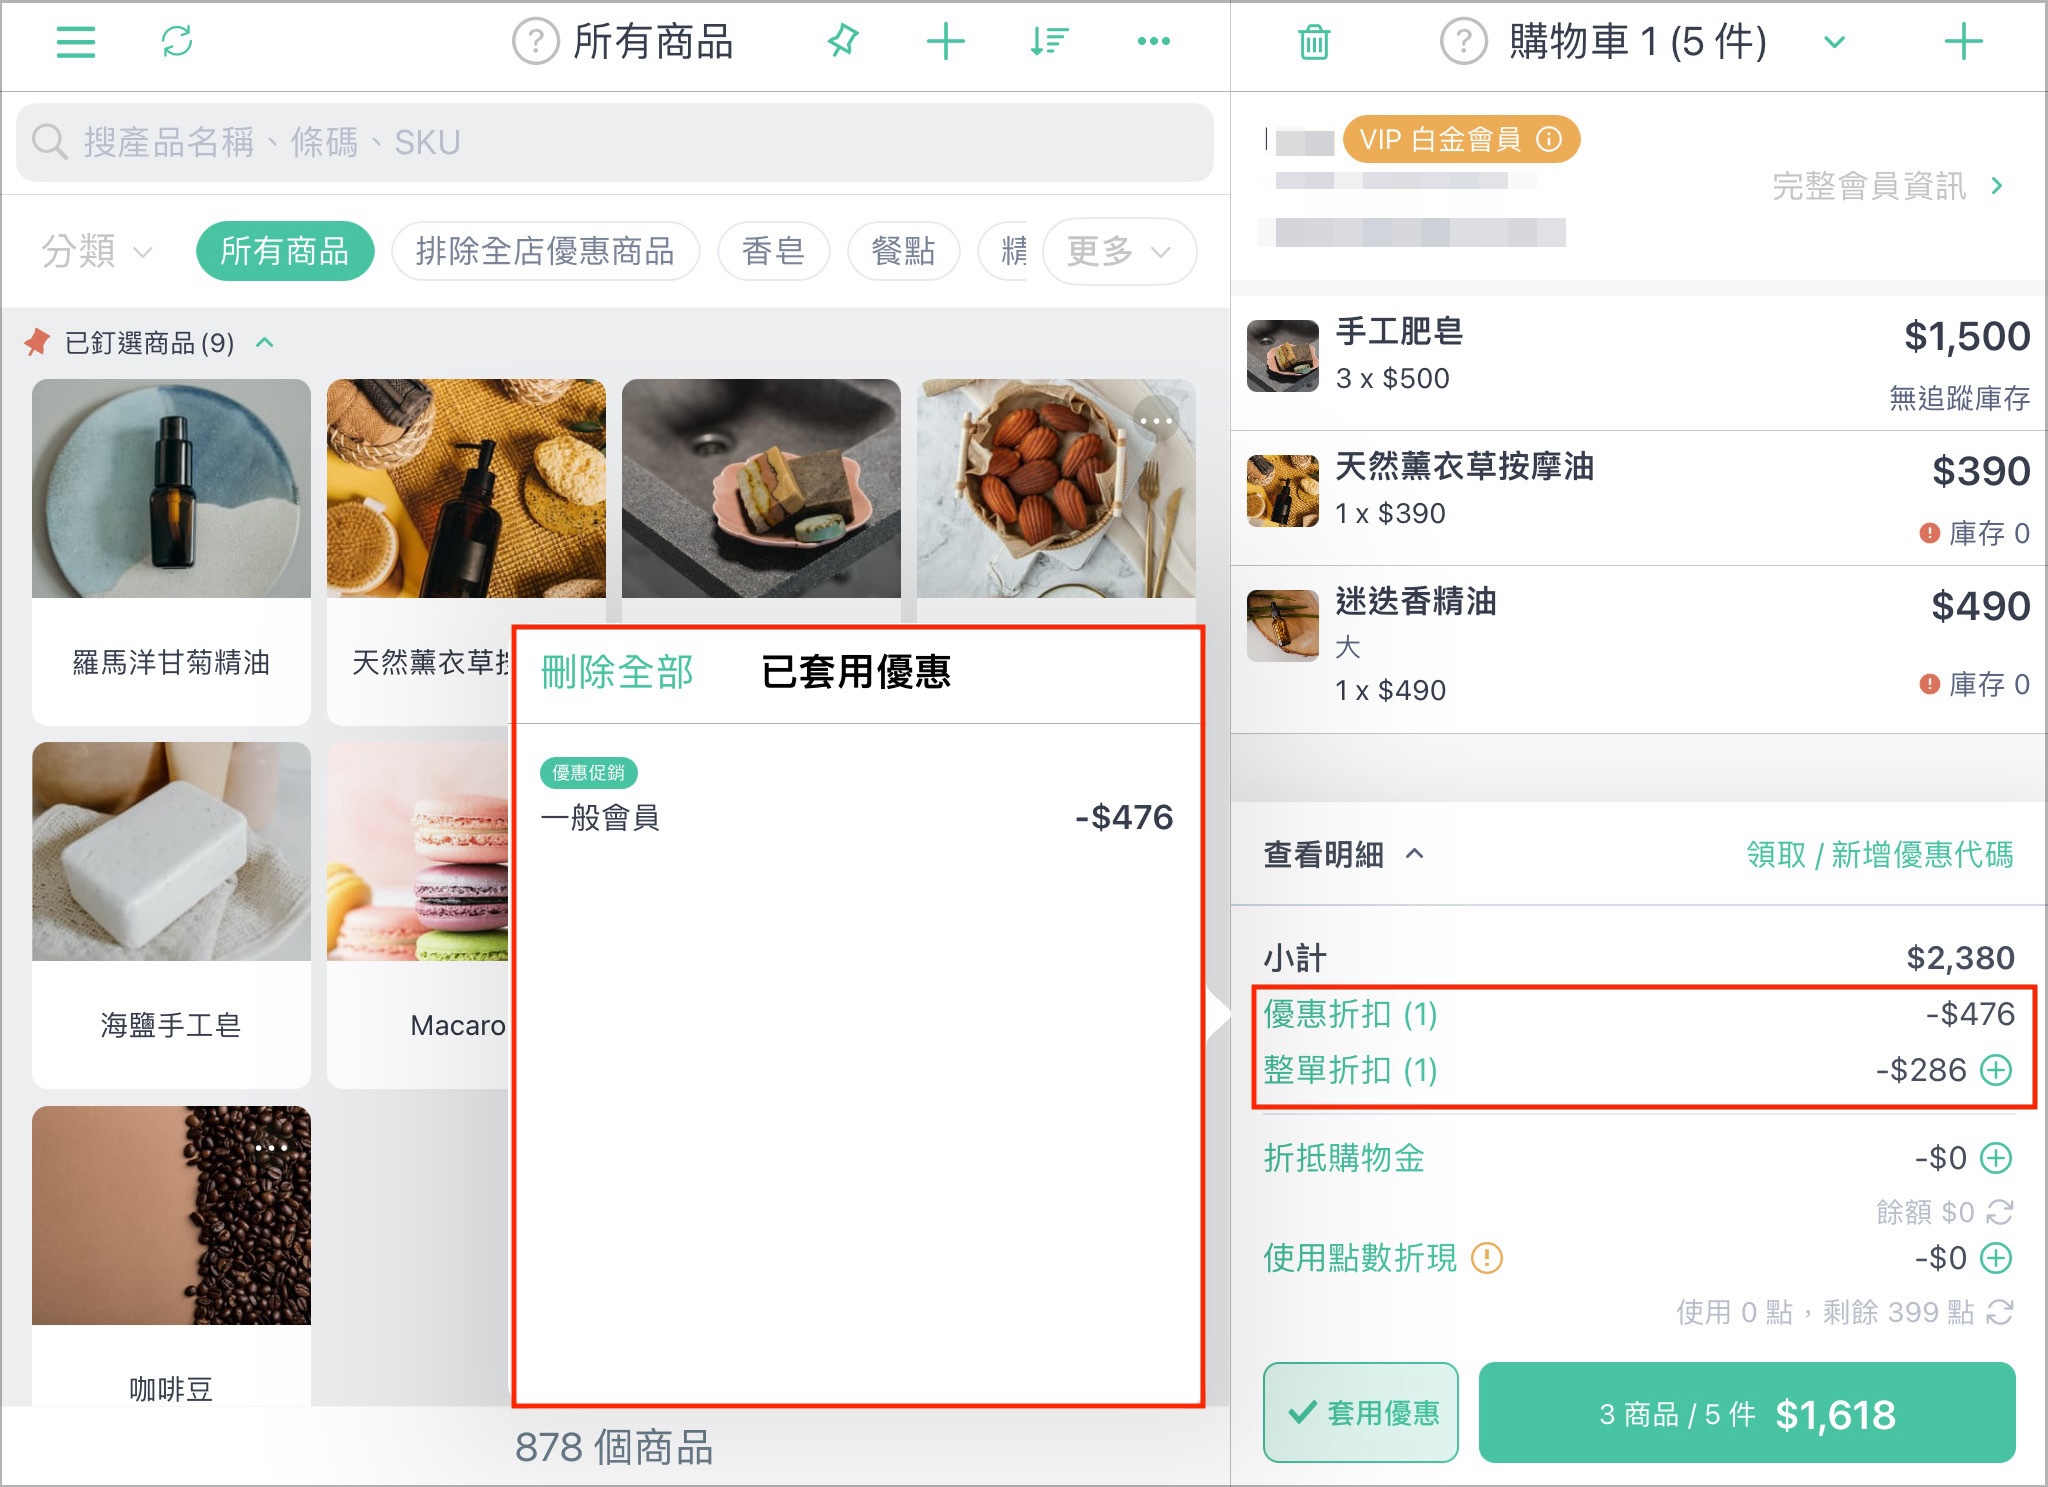The width and height of the screenshot is (2048, 1487).
Task: Click 折抵購物金 store credit link
Action: (x=1344, y=1158)
